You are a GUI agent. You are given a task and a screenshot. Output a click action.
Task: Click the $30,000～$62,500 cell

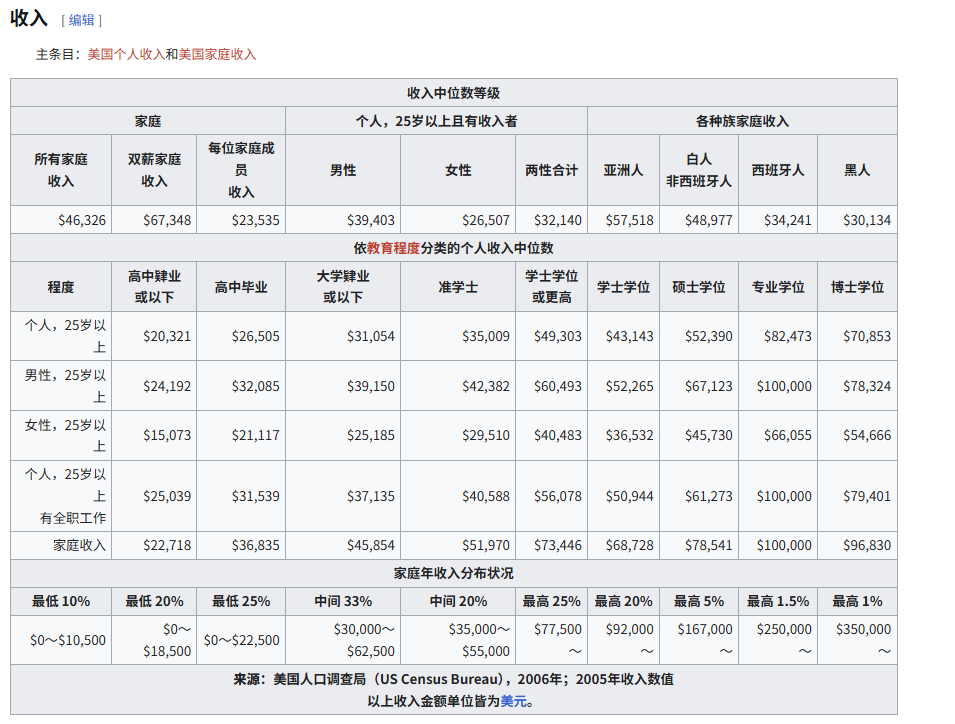(x=343, y=640)
